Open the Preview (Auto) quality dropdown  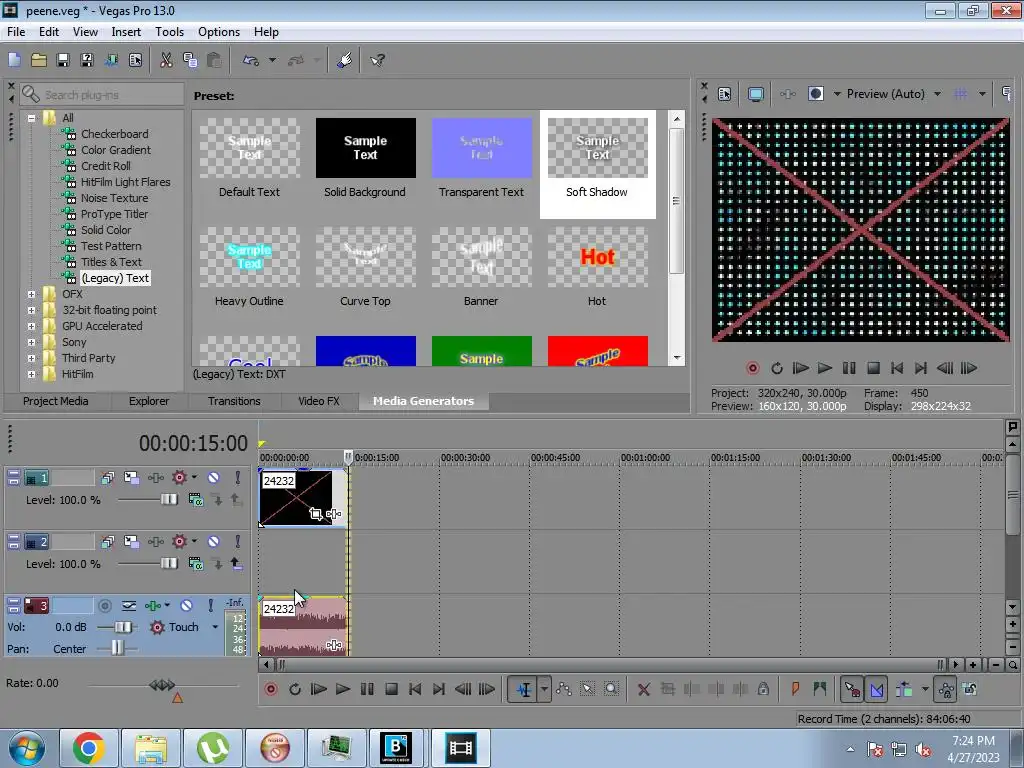coord(937,94)
